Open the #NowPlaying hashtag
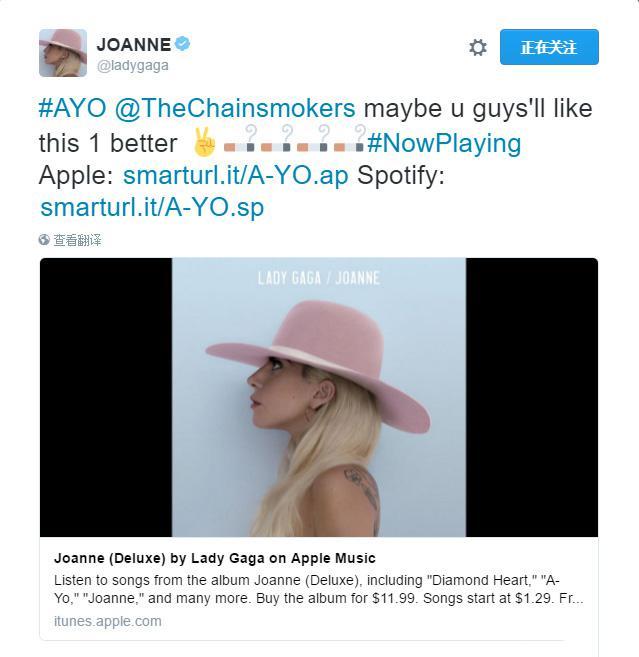 click(x=444, y=143)
